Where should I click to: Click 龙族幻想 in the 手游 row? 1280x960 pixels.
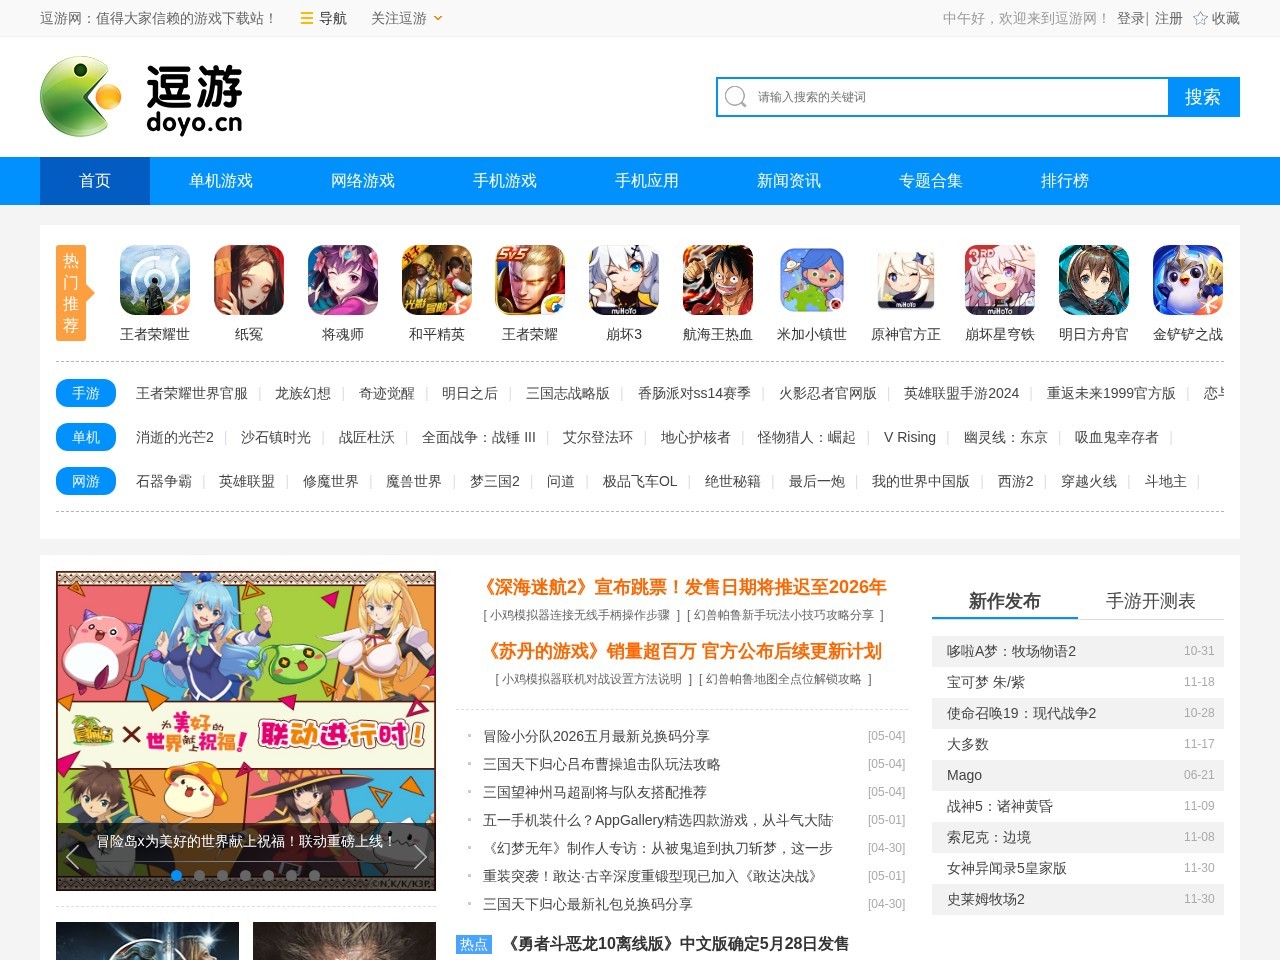pyautogui.click(x=303, y=393)
